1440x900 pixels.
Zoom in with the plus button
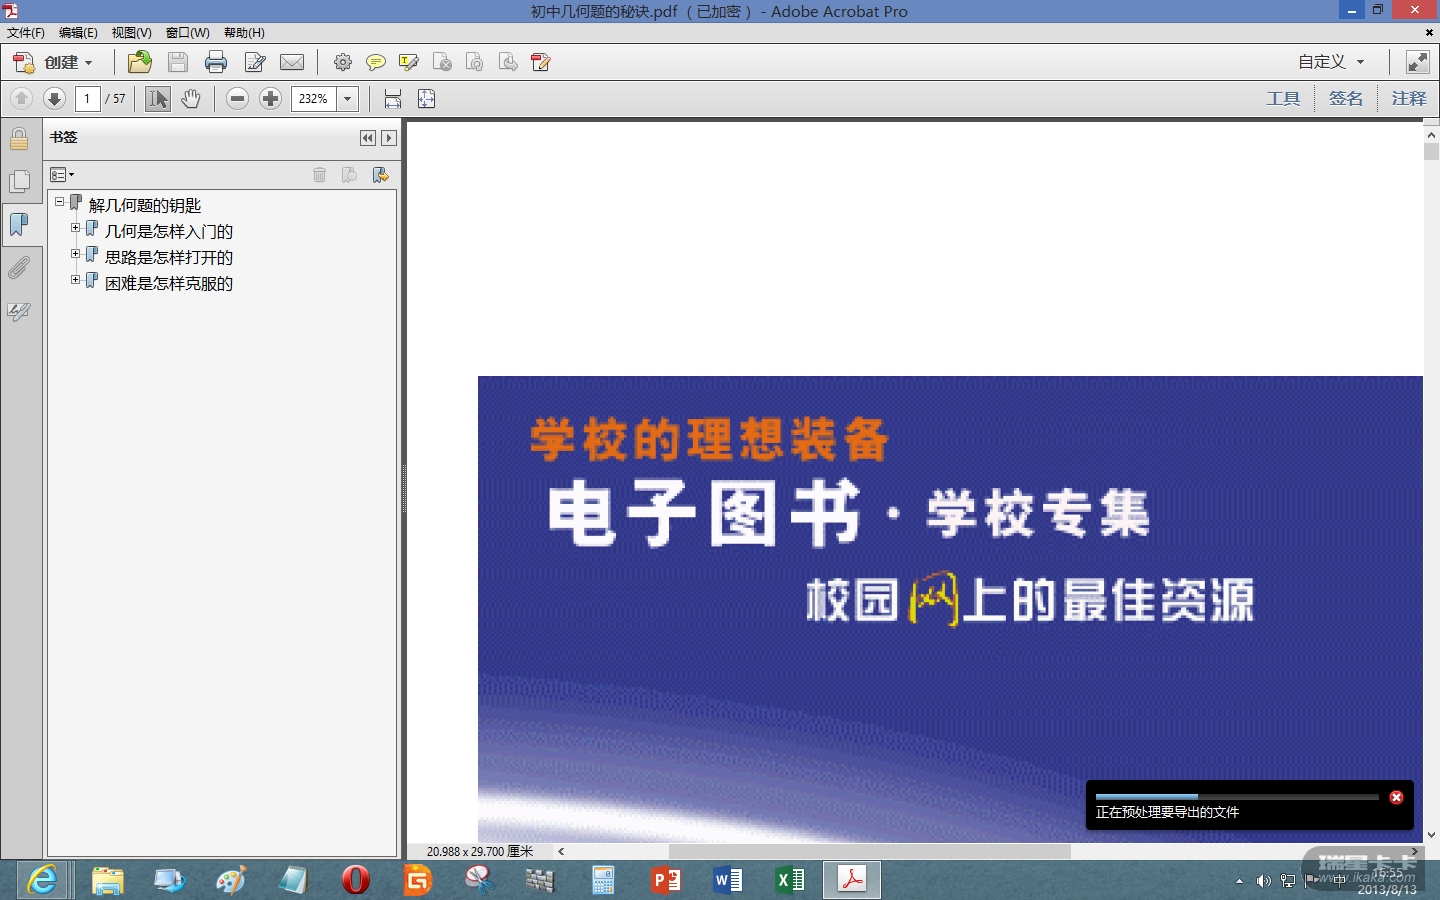tap(270, 98)
